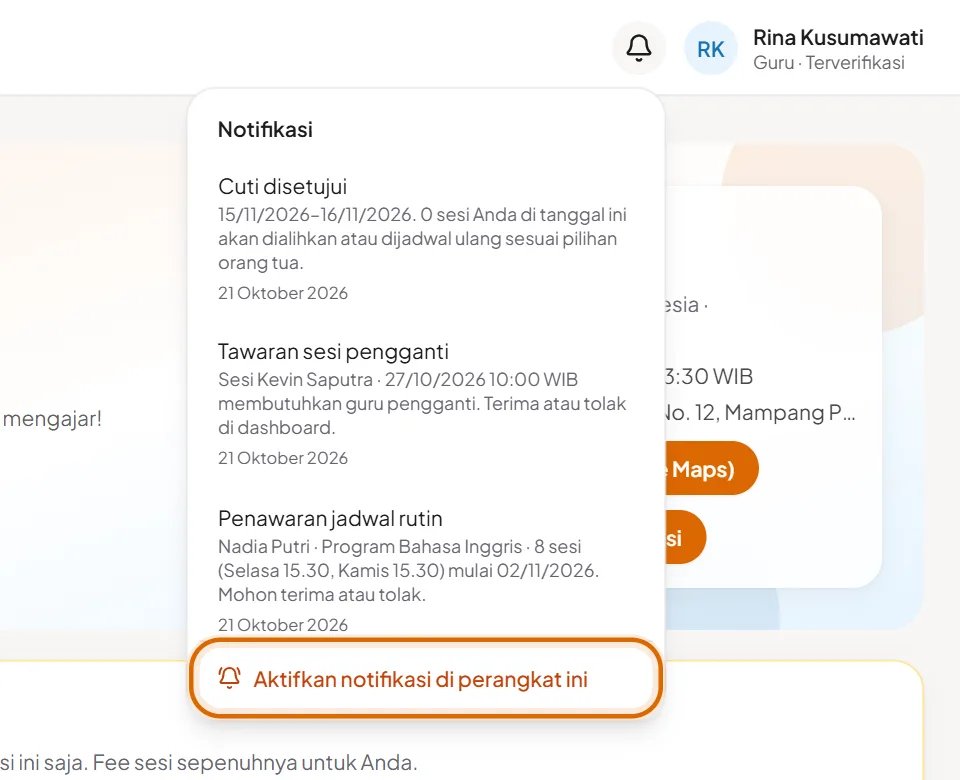
Task: Click the partly hidden orange button below Maps
Action: 686,537
